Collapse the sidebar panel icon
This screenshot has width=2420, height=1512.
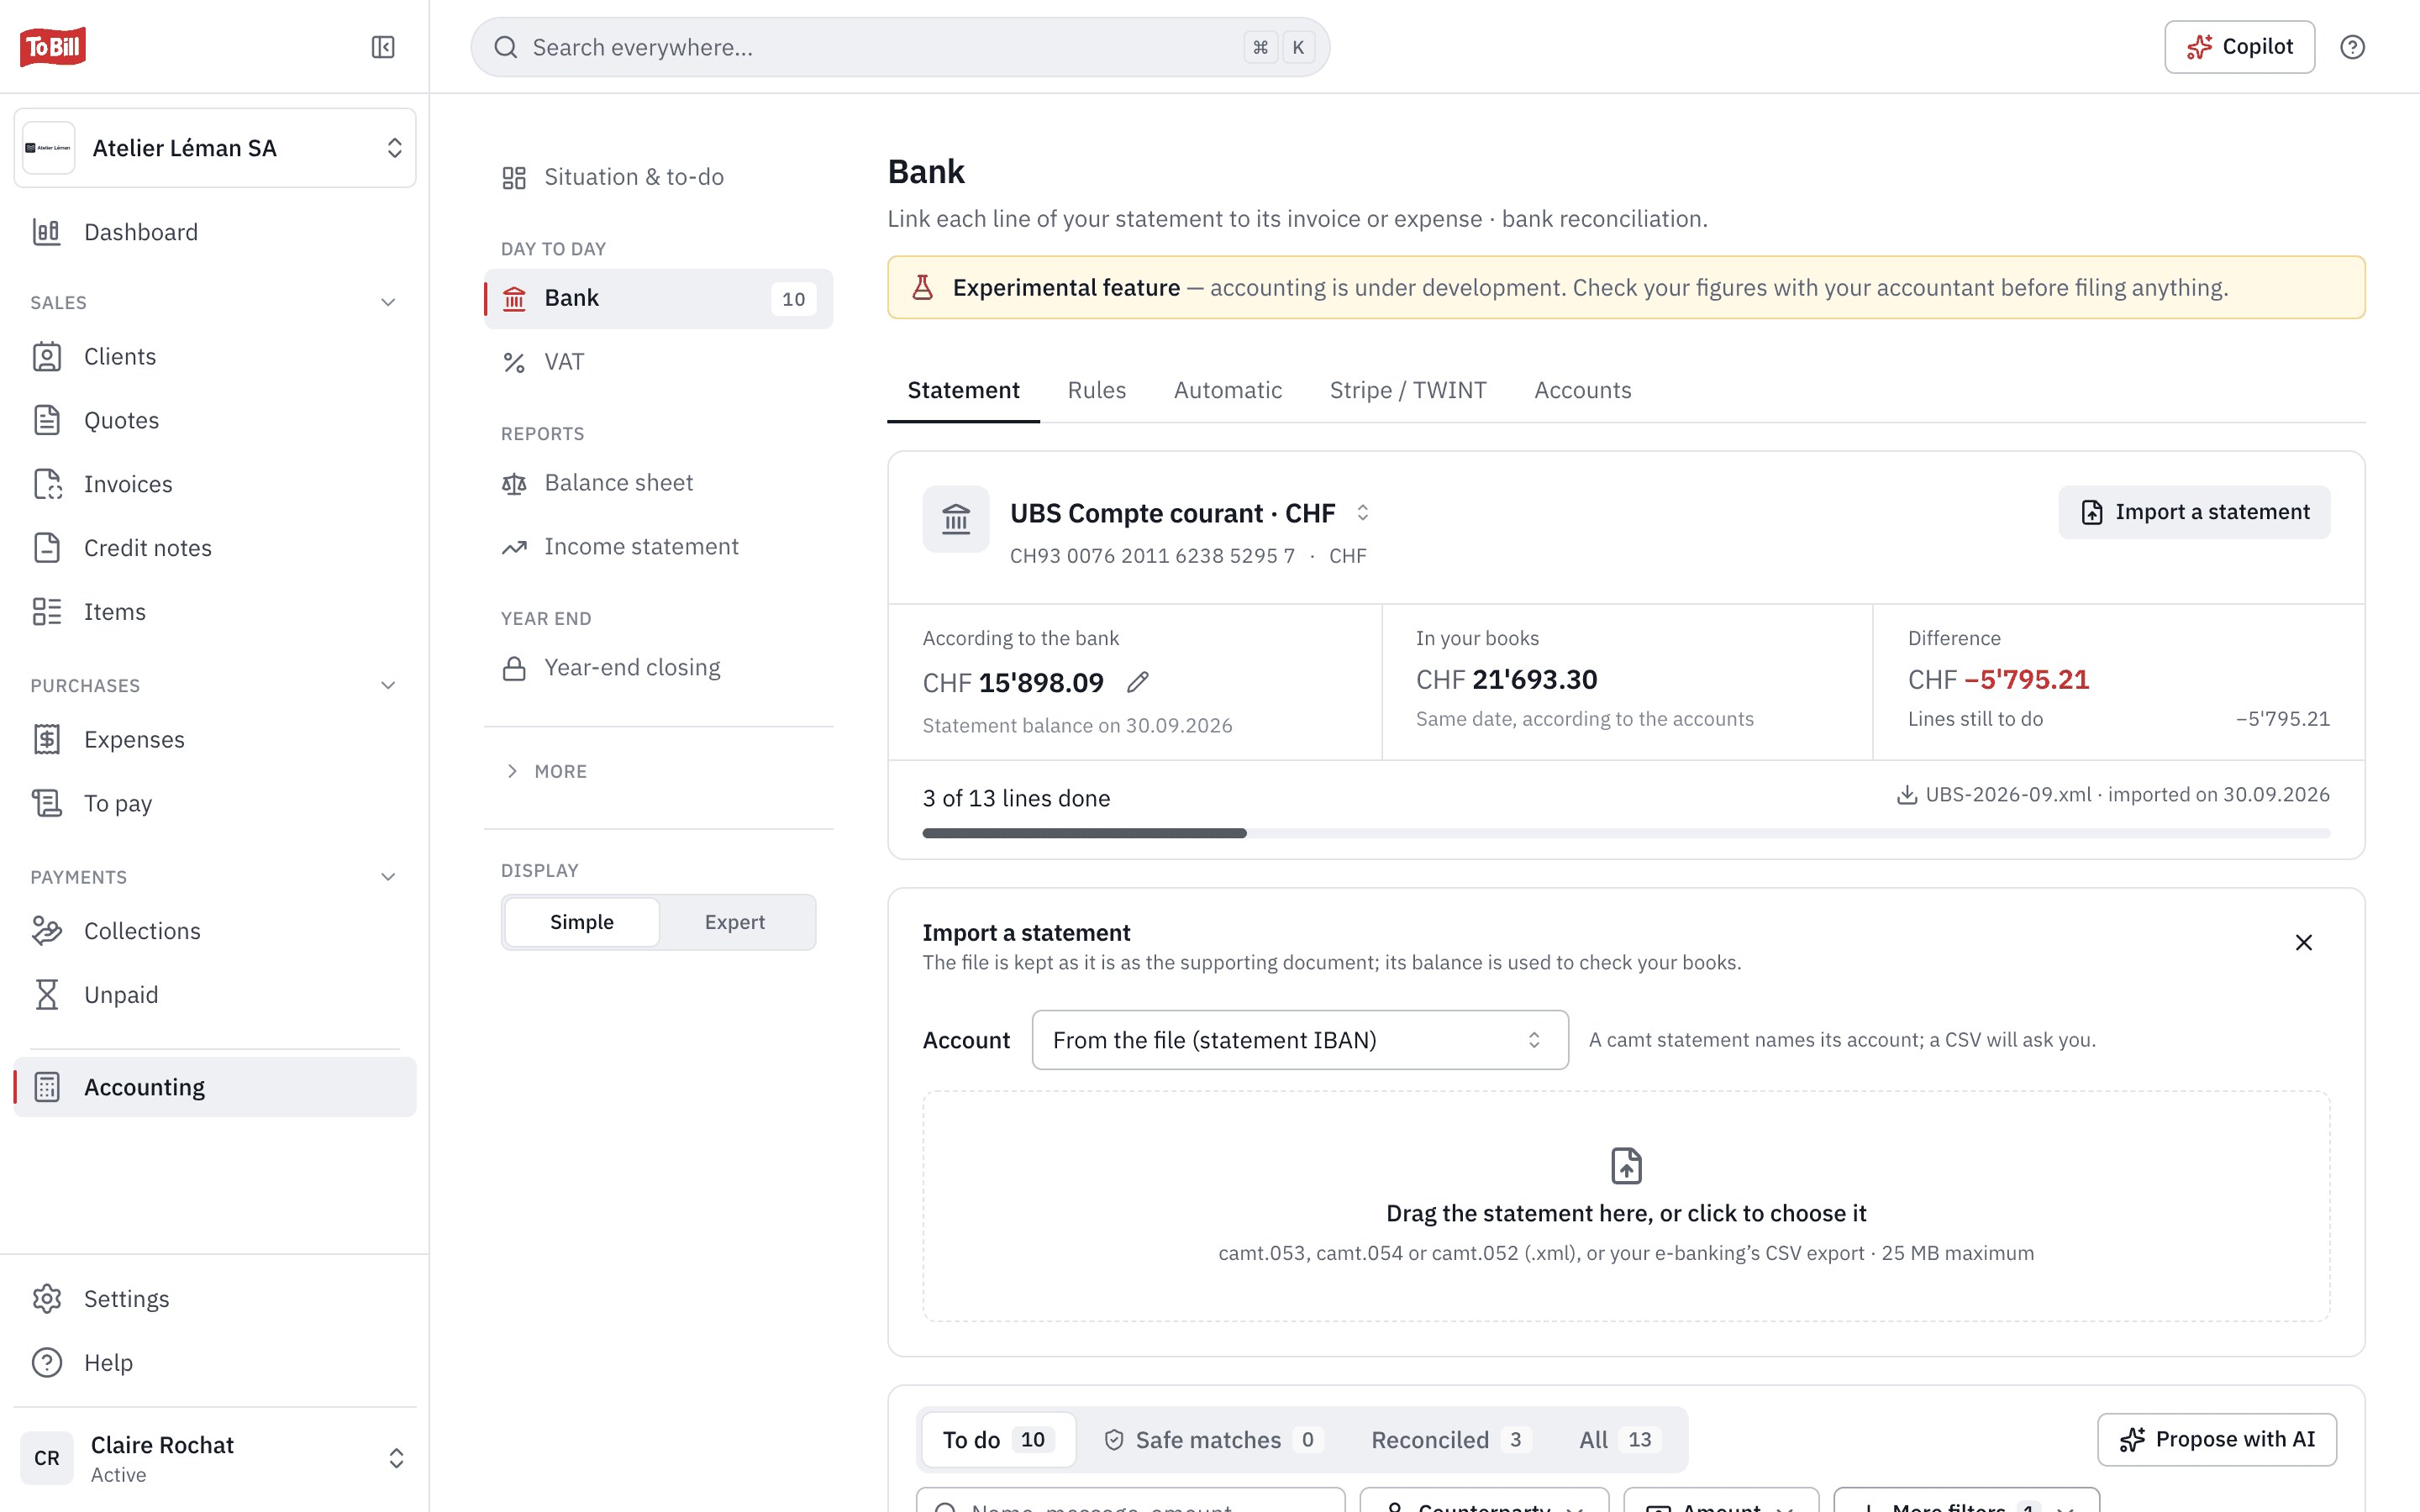(x=383, y=47)
